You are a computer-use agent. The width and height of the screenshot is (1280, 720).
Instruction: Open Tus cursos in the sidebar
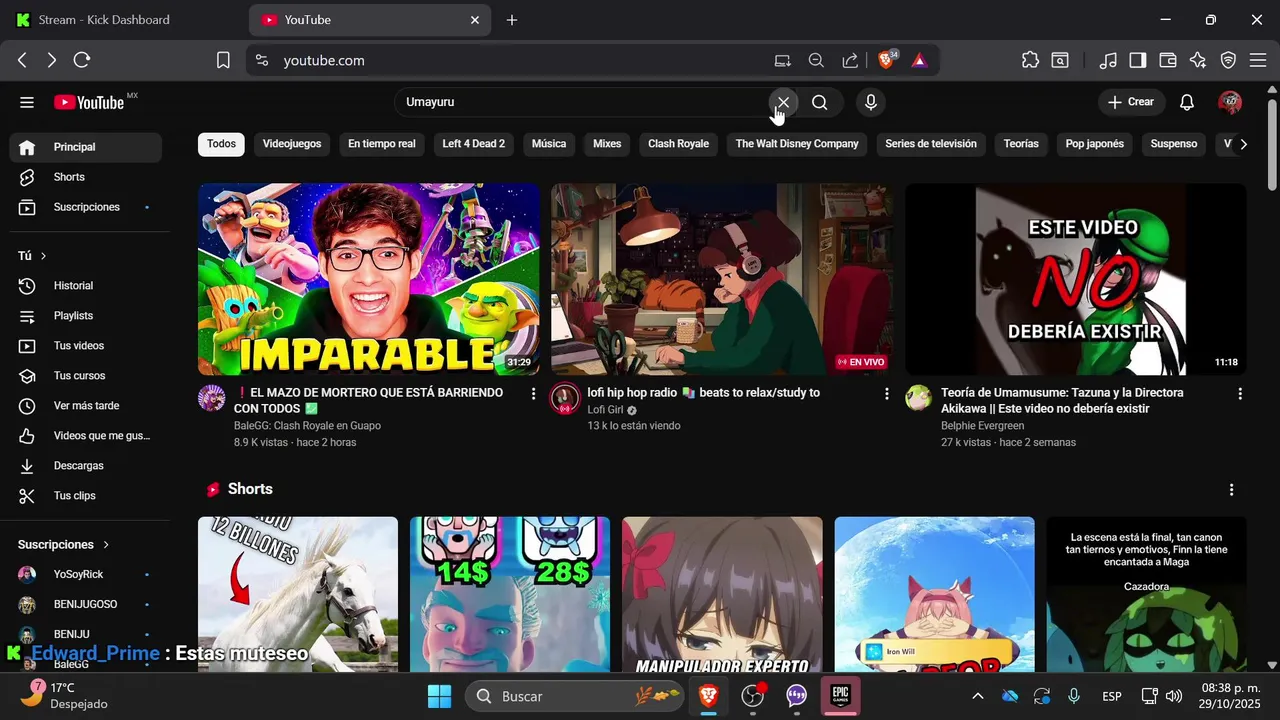pyautogui.click(x=86, y=376)
